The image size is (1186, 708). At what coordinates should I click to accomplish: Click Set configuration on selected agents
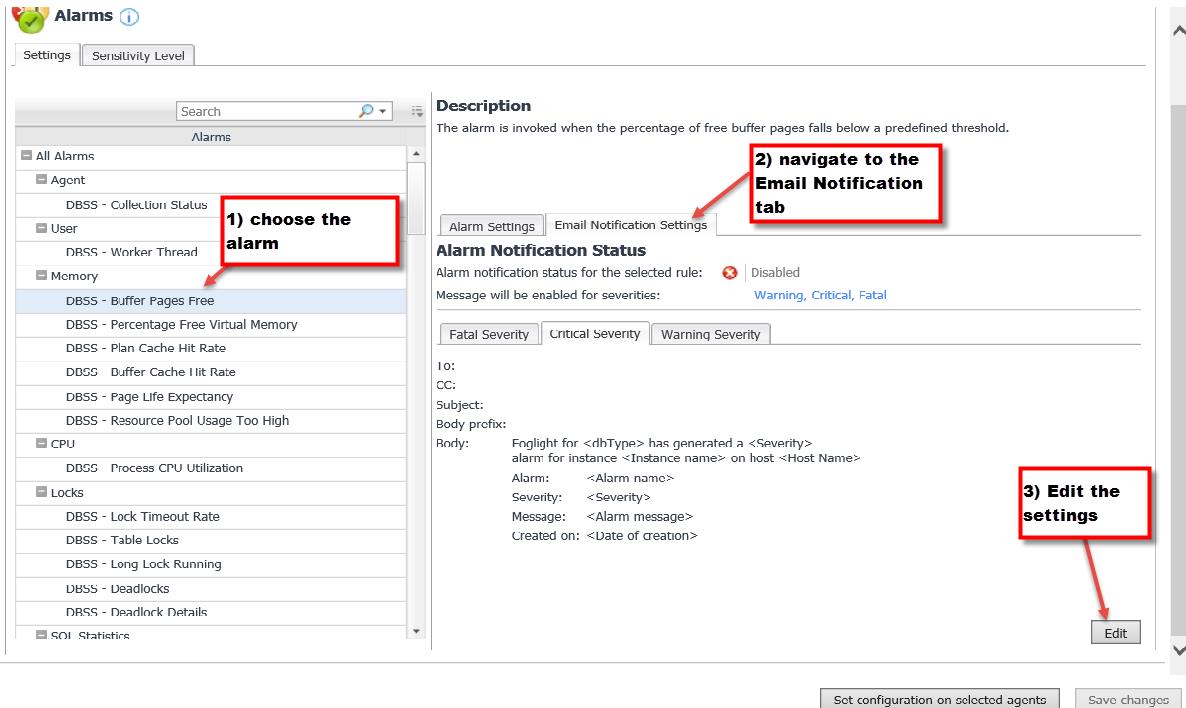click(939, 699)
